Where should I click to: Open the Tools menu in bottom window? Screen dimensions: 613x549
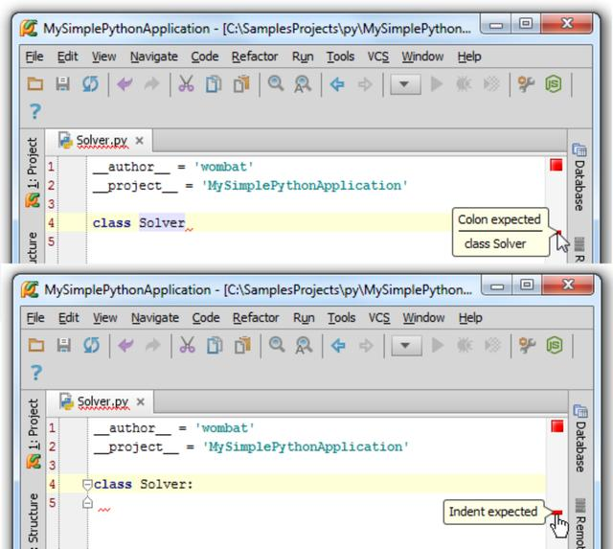341,318
